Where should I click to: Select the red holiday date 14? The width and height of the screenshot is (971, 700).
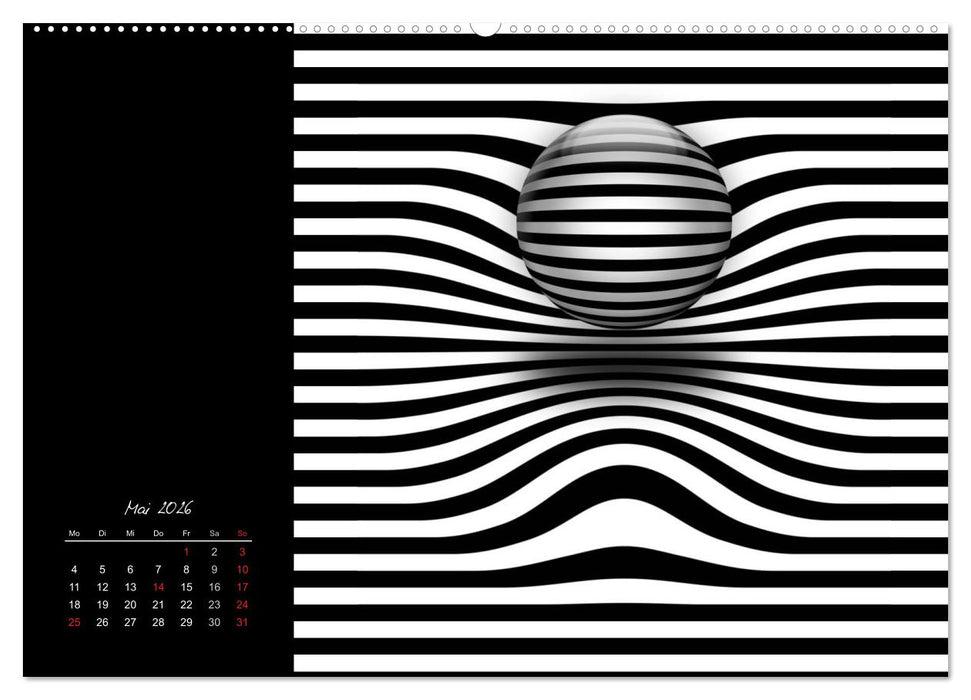(159, 587)
